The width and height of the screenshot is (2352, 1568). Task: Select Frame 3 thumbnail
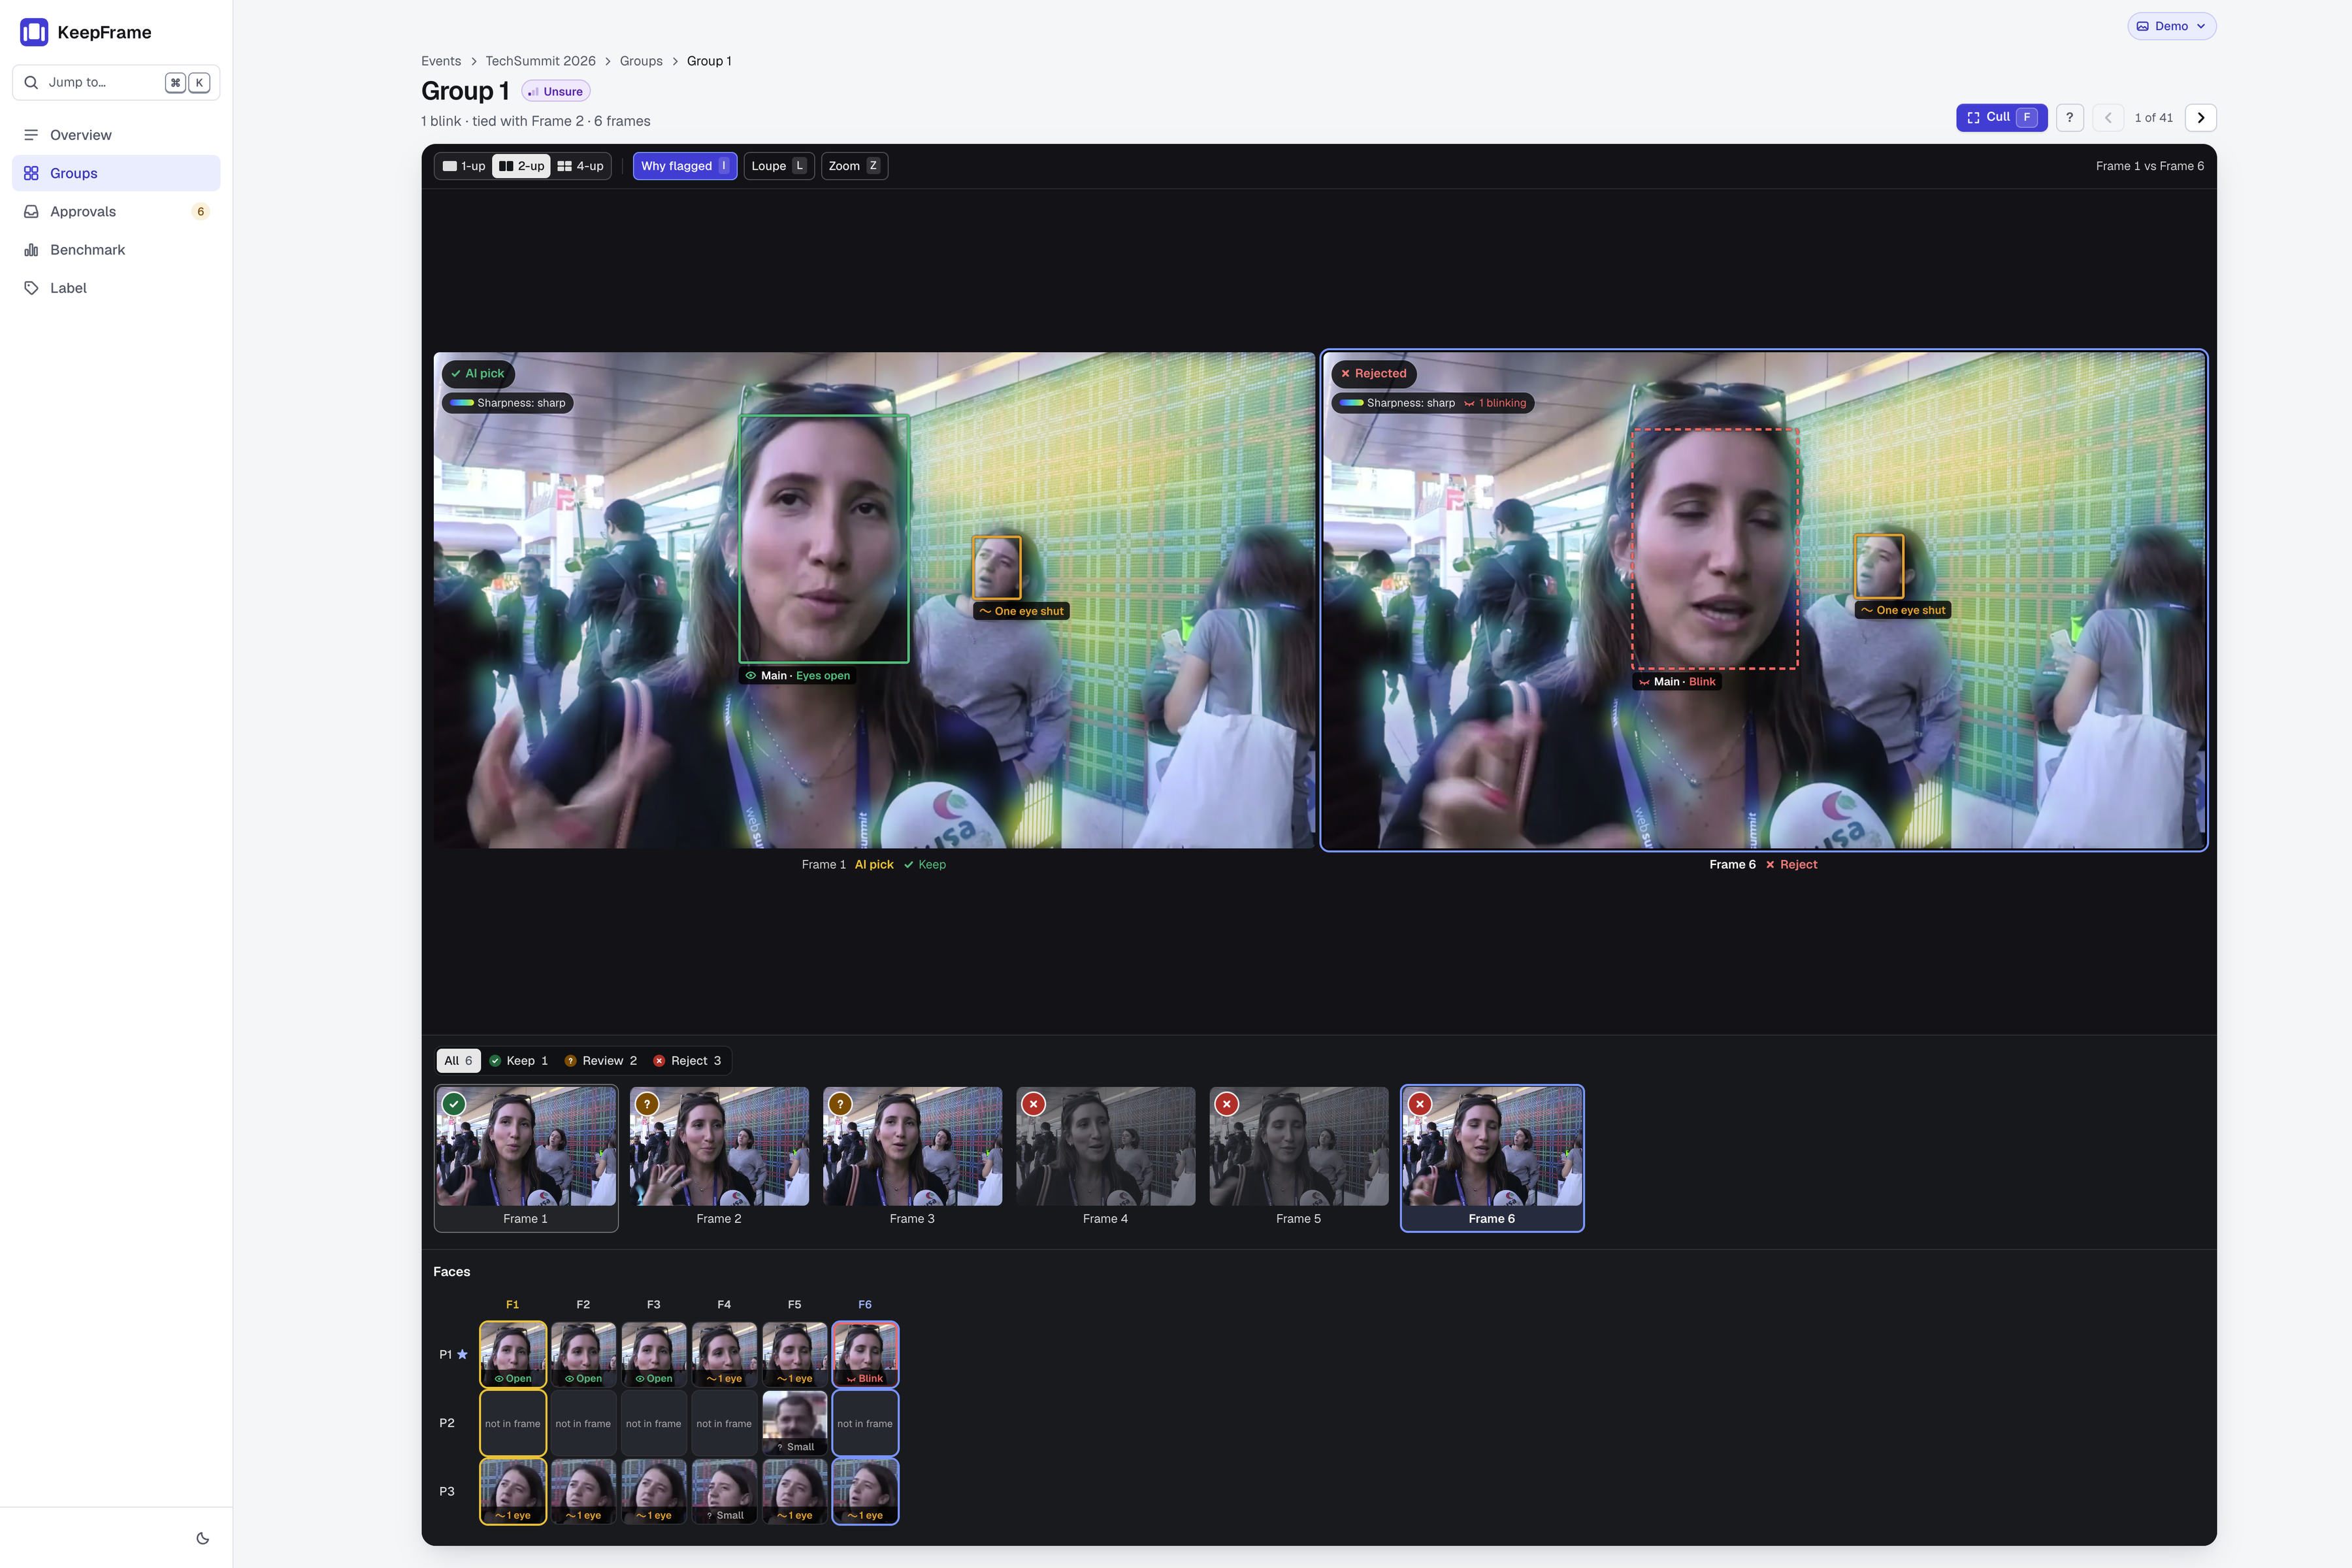[x=912, y=1158]
